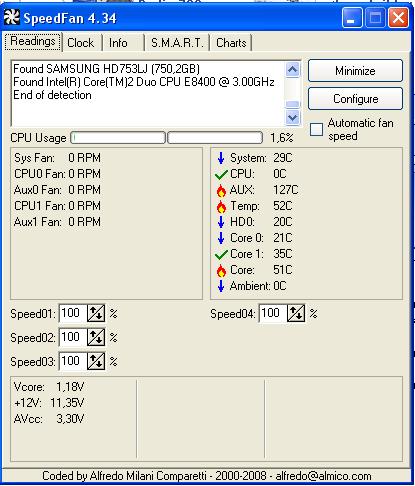Viewport: 415px width, 486px height.
Task: Click the alfredo@almico.com text in footer
Action: point(323,476)
